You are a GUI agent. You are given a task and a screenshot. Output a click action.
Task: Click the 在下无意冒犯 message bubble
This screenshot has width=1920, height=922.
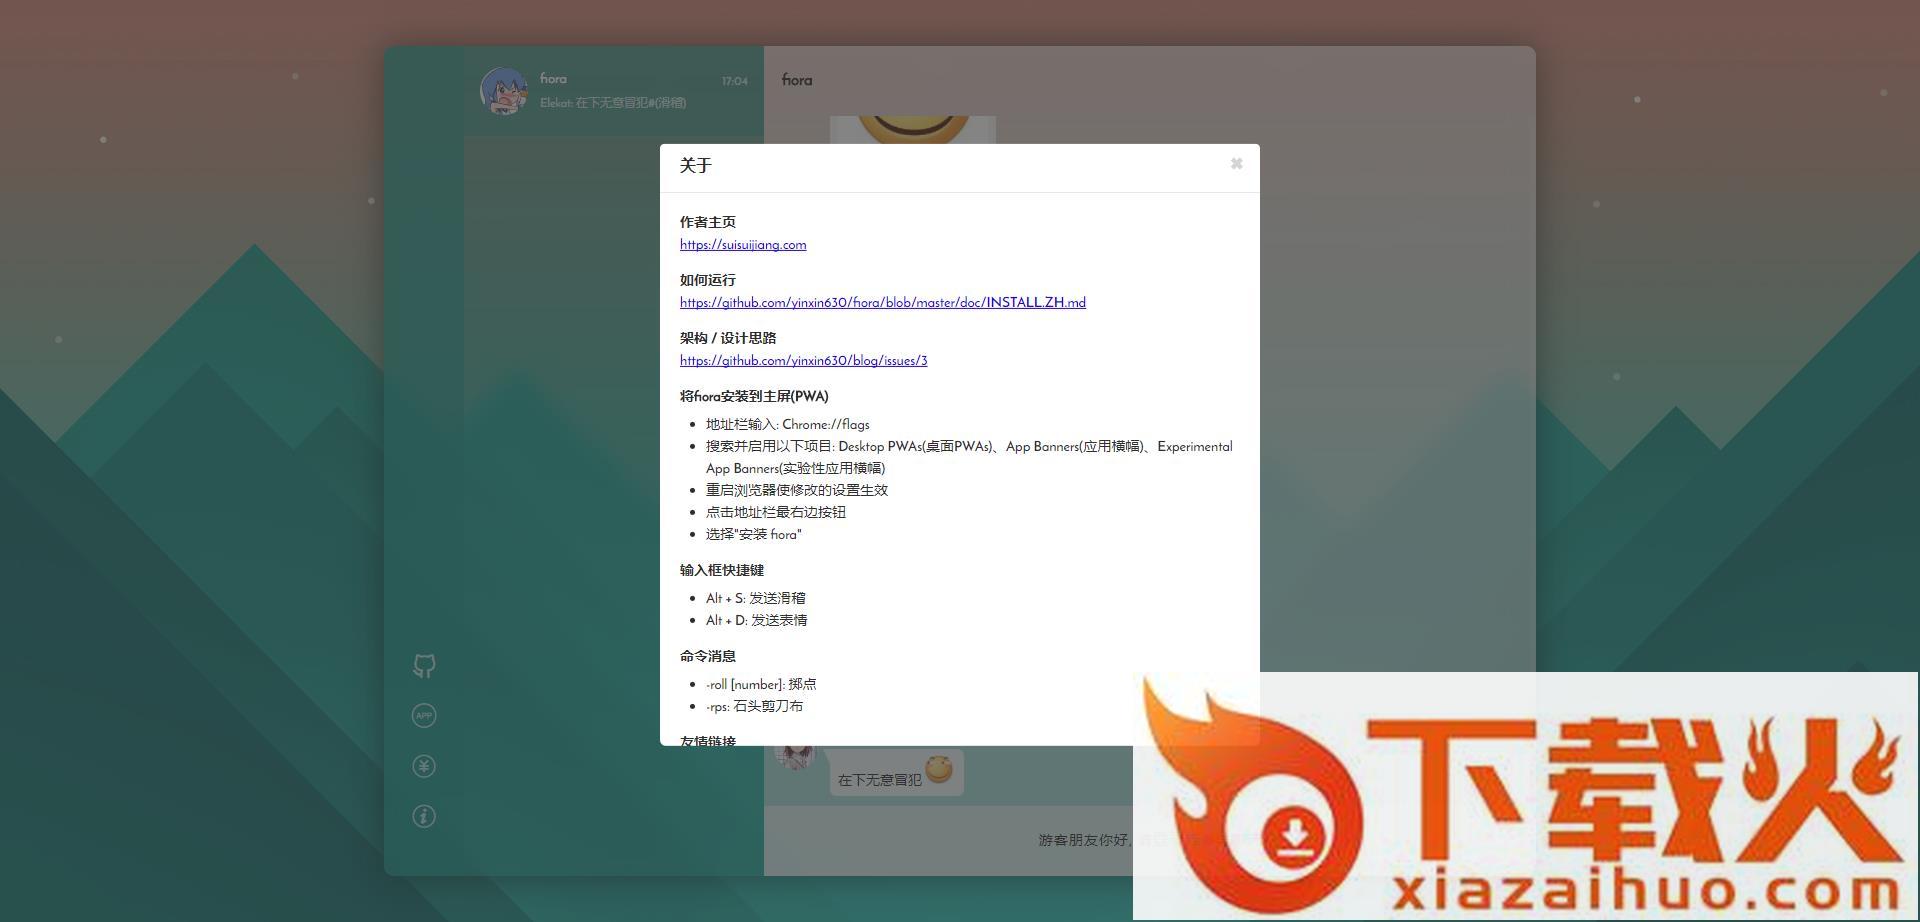(x=879, y=779)
